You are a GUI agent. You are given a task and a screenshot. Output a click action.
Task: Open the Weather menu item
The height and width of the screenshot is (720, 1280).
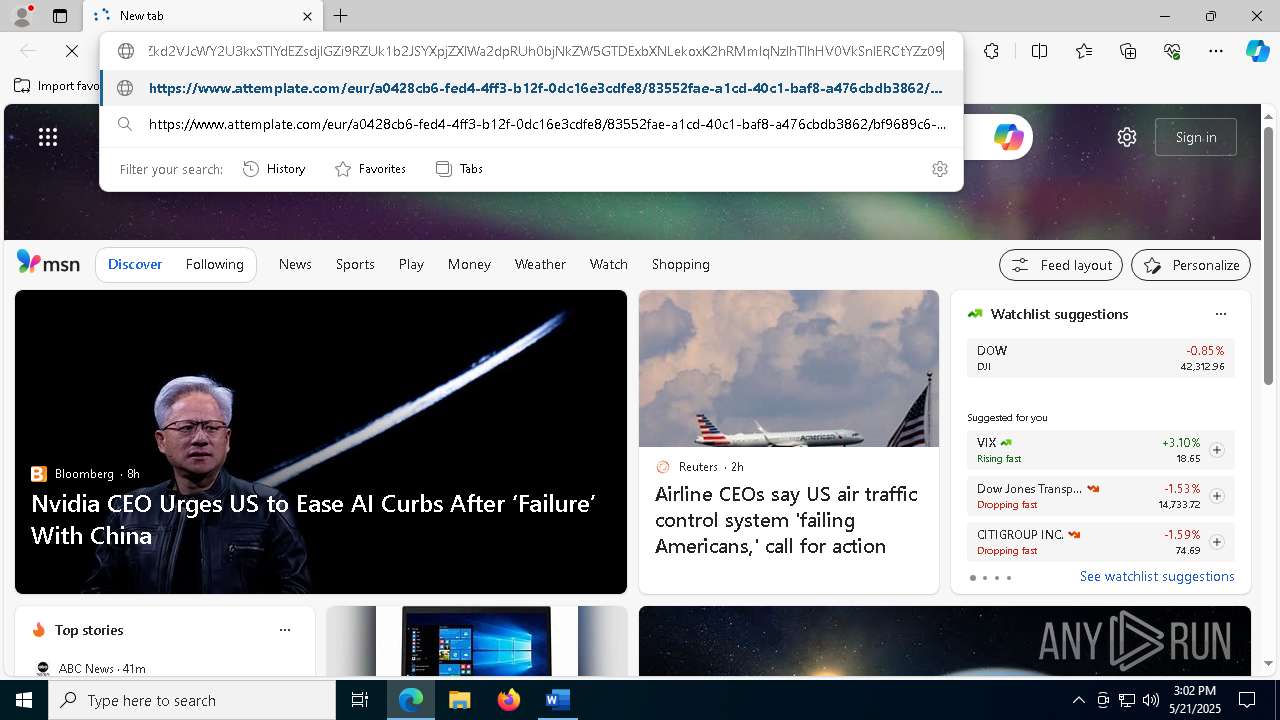click(540, 264)
